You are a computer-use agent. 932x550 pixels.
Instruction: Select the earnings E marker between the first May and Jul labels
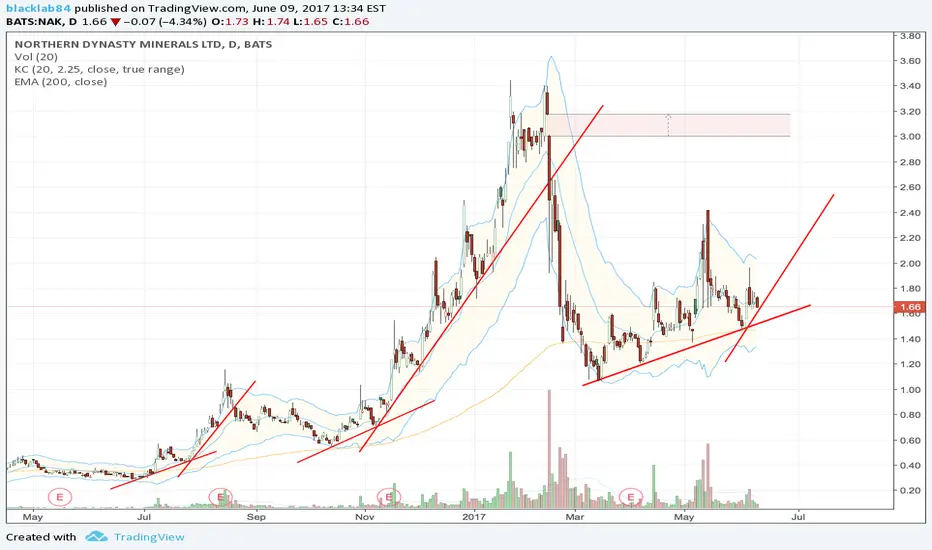59,496
